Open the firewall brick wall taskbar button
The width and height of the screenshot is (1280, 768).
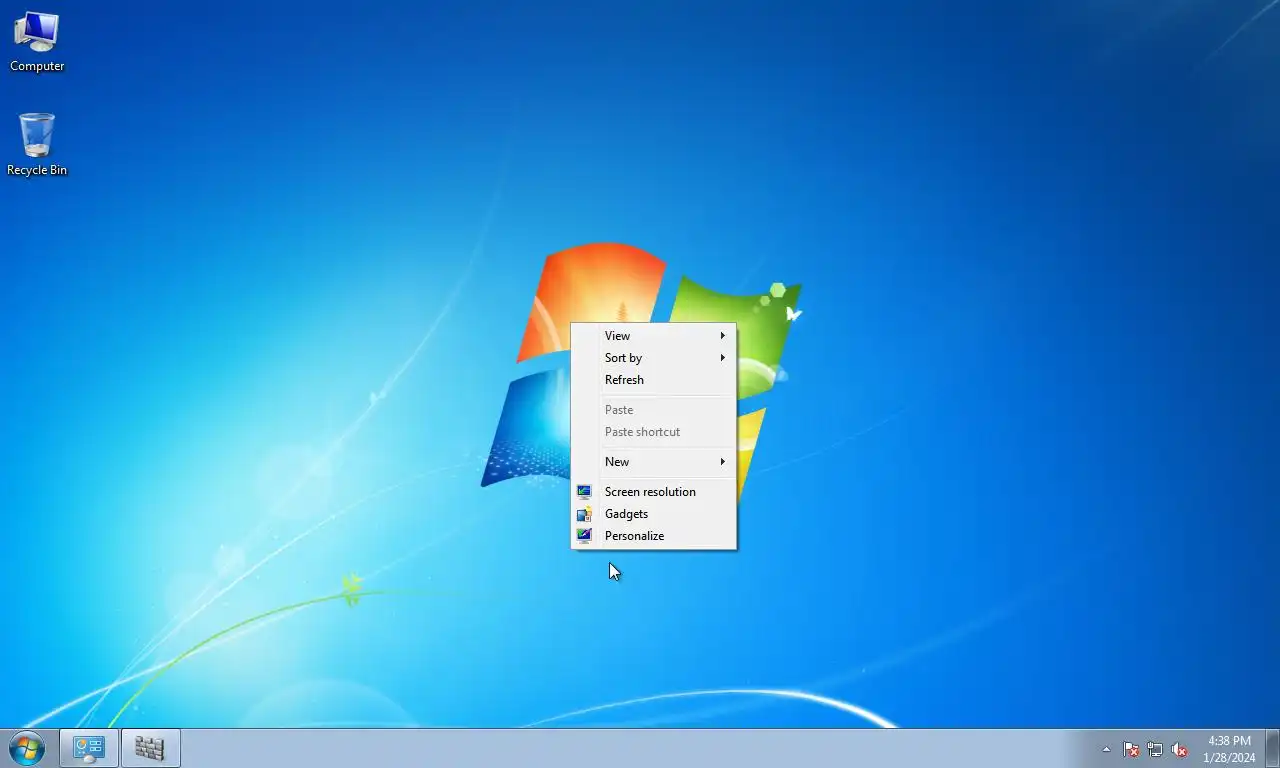(150, 748)
